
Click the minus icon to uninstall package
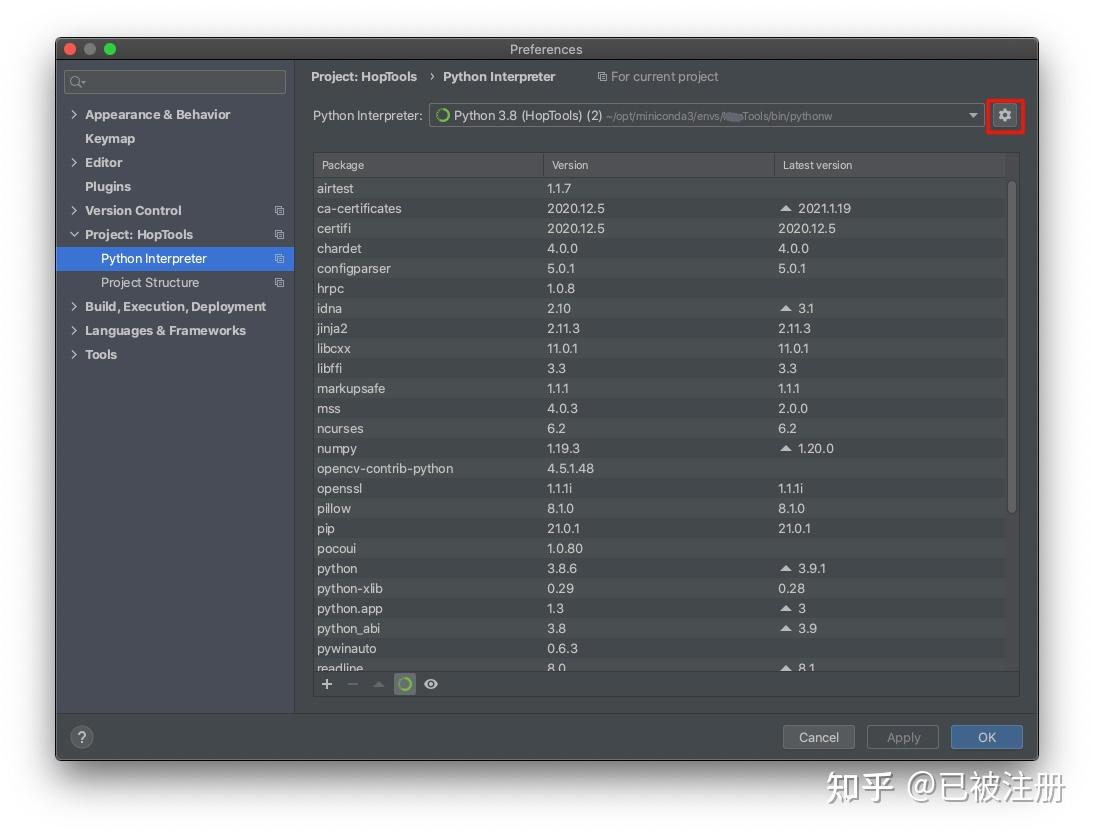pos(353,684)
